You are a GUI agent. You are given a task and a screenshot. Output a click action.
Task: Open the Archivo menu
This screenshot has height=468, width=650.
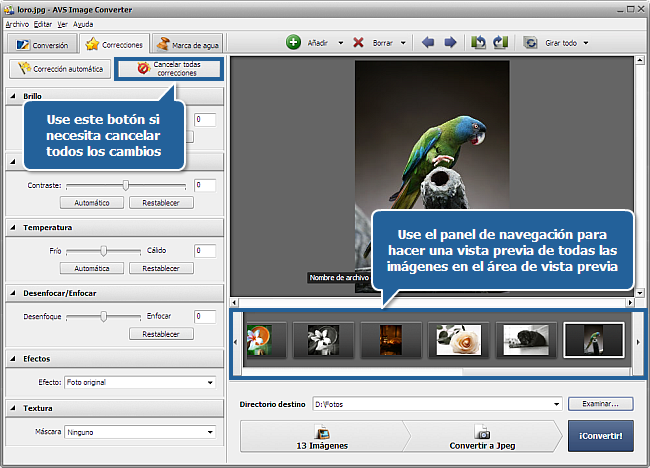click(x=17, y=23)
